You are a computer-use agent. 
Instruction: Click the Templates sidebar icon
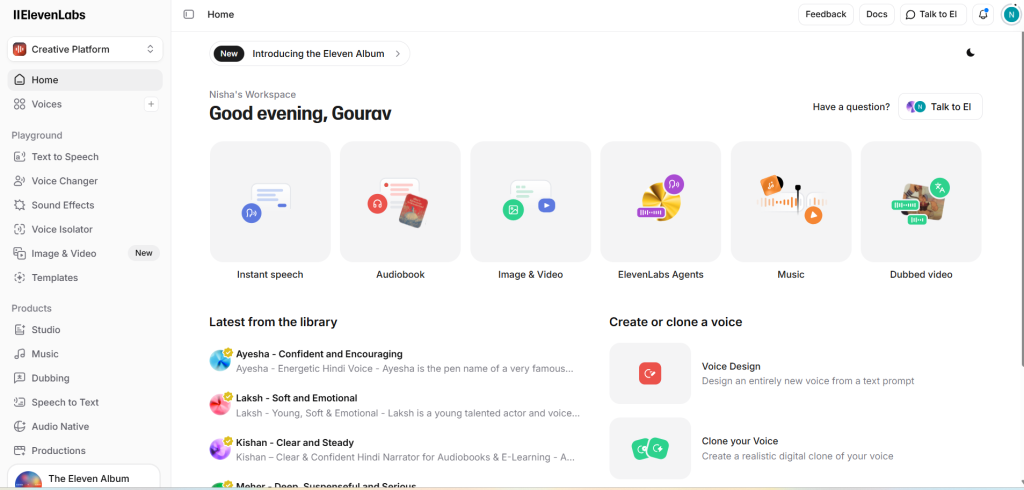click(x=20, y=278)
